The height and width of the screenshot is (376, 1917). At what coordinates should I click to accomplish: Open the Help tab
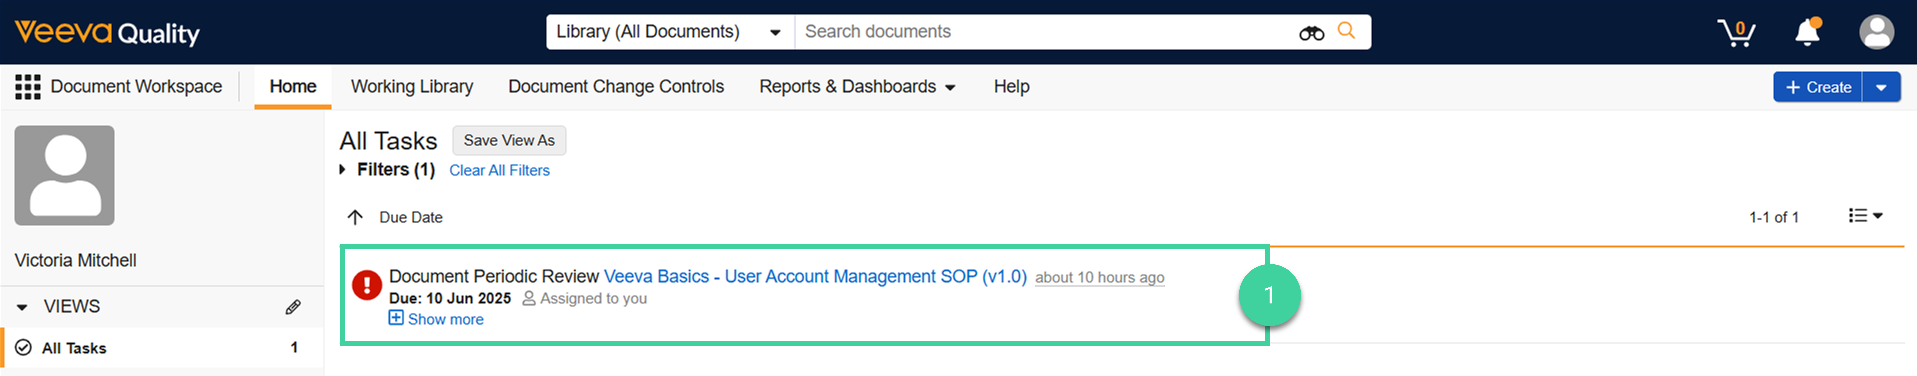[1012, 87]
